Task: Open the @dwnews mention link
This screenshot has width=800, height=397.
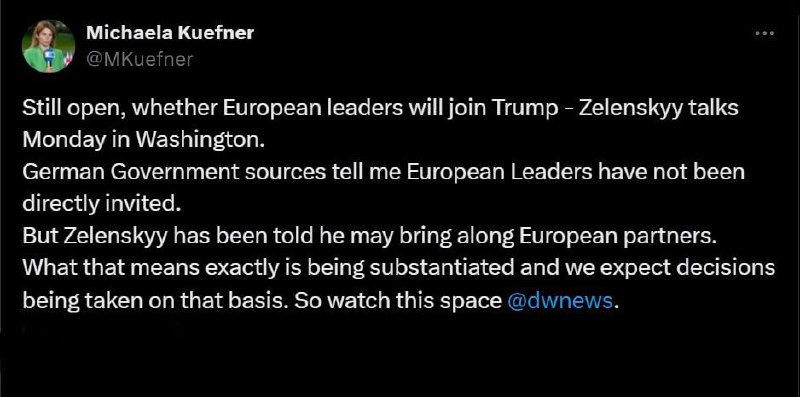Action: [560, 301]
